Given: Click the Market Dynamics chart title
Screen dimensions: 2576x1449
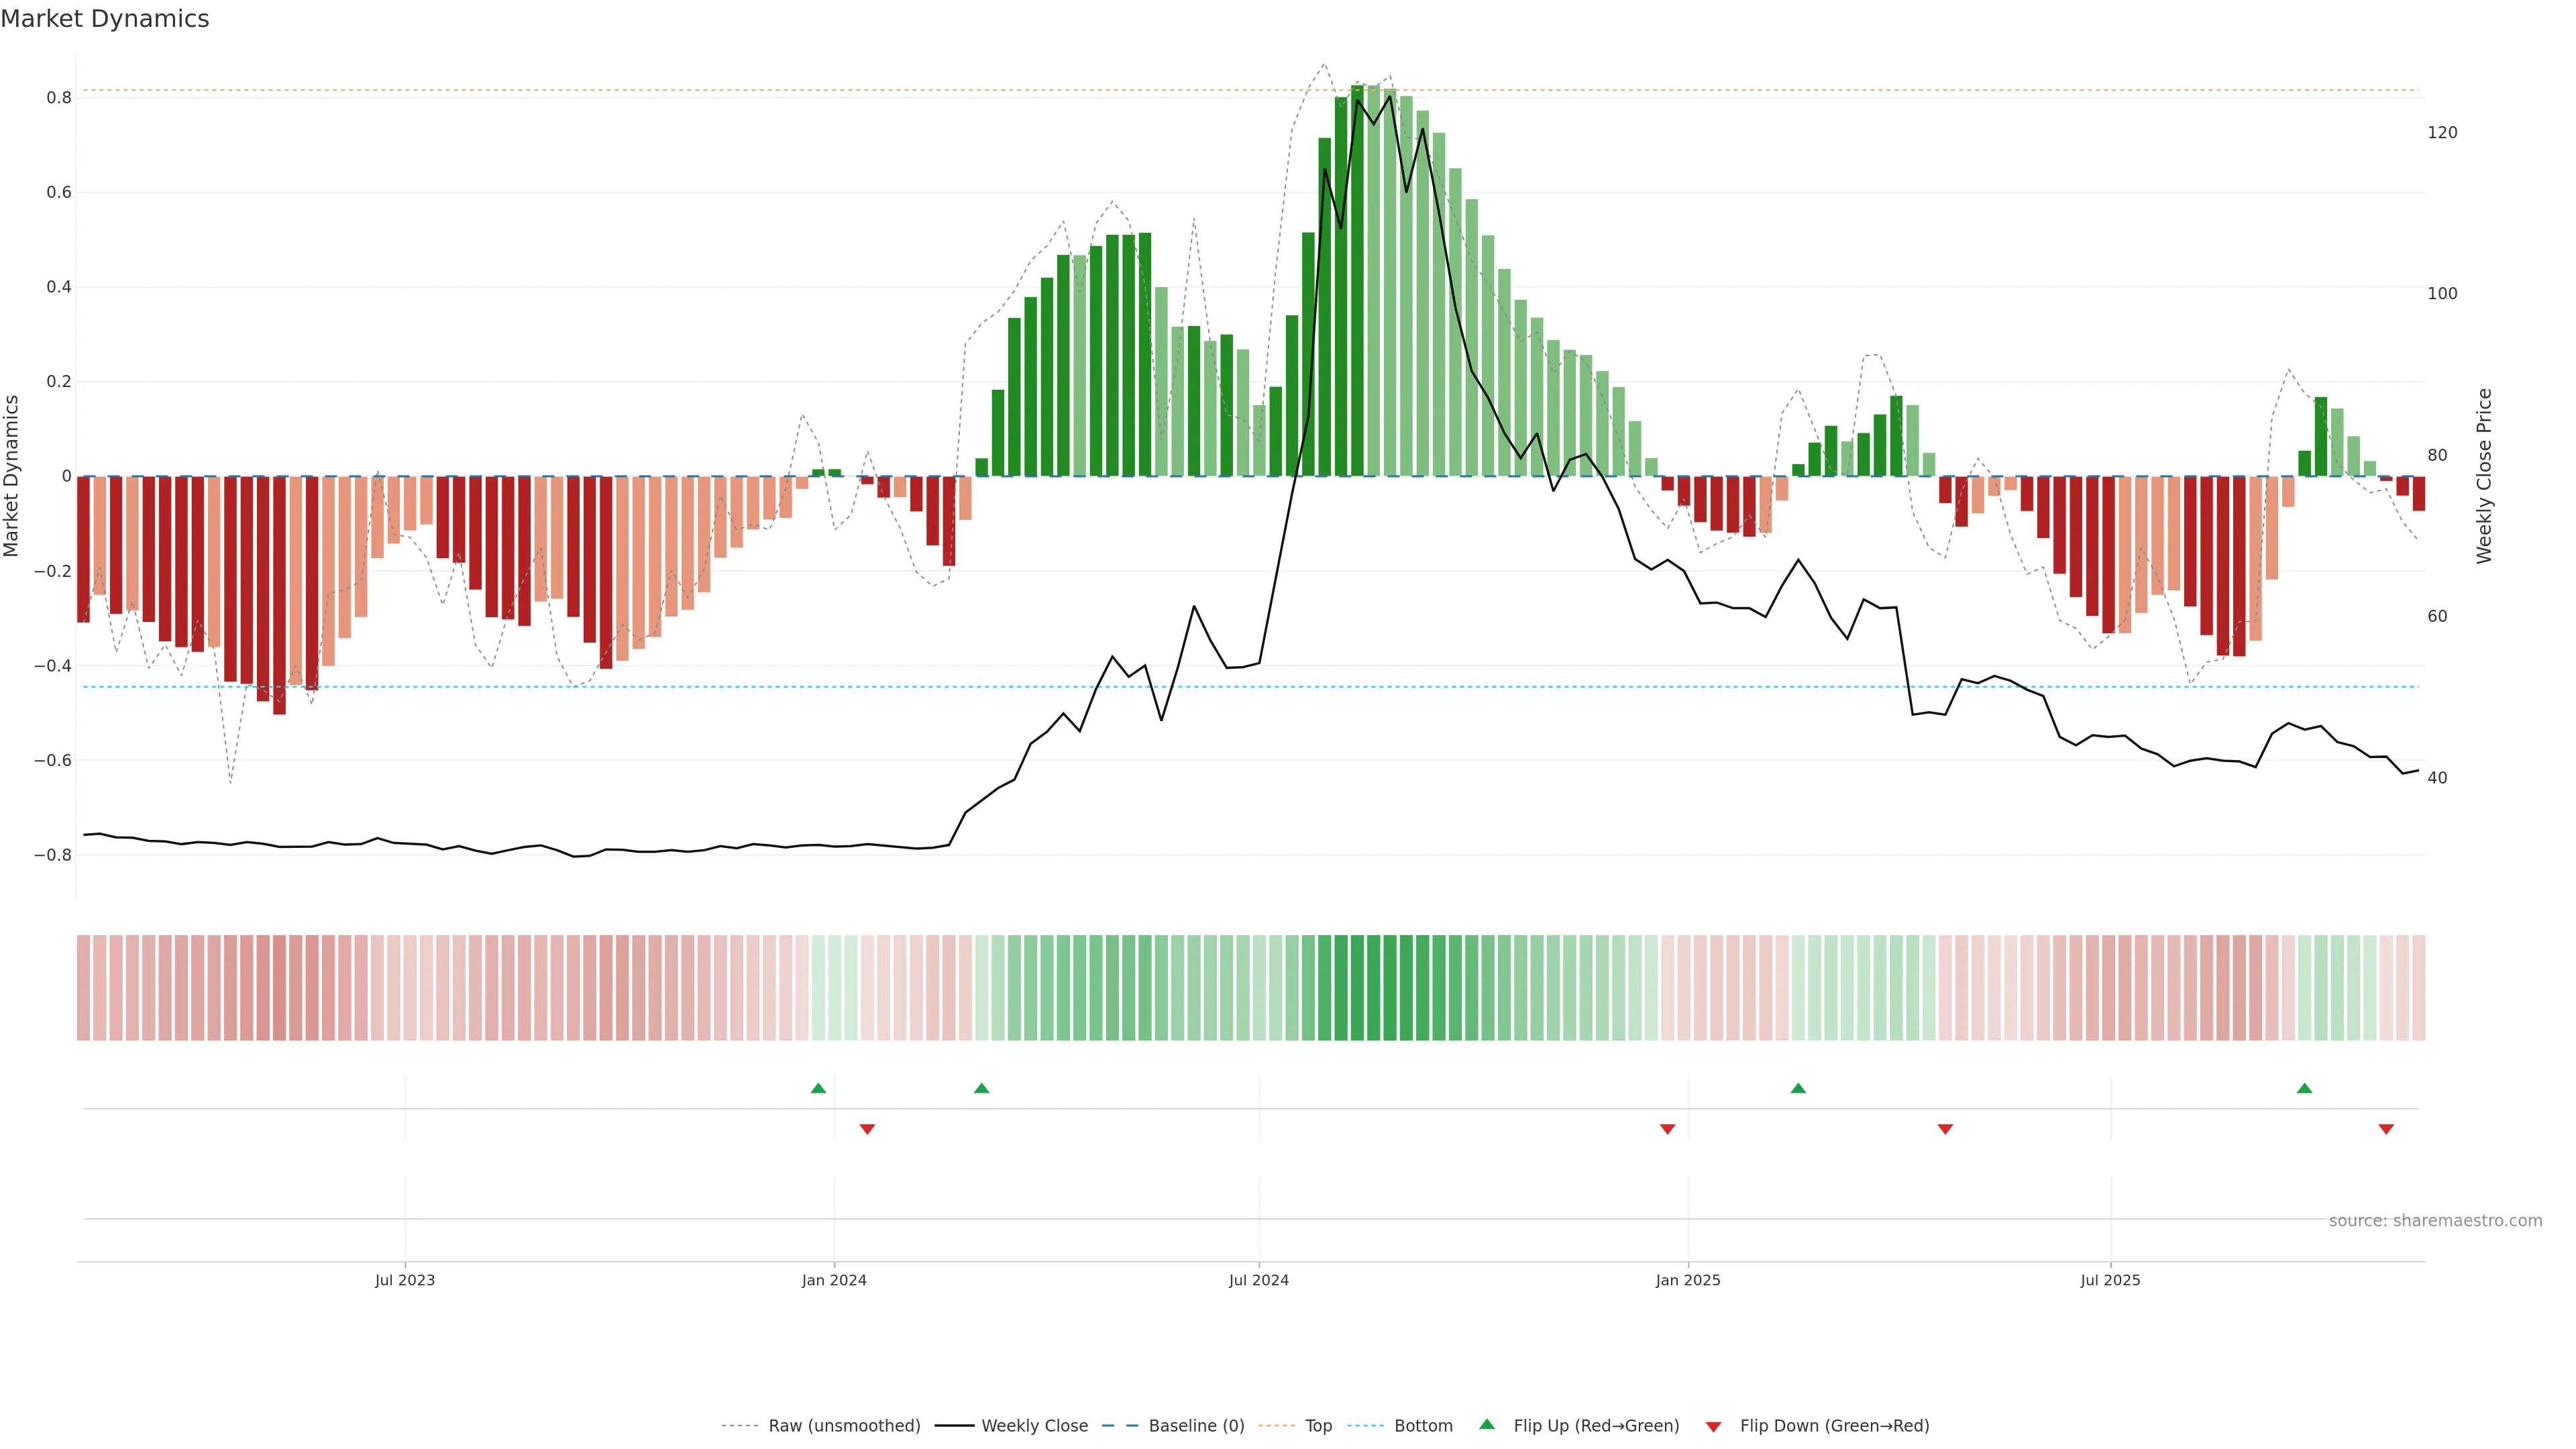Looking at the screenshot, I should [x=105, y=19].
